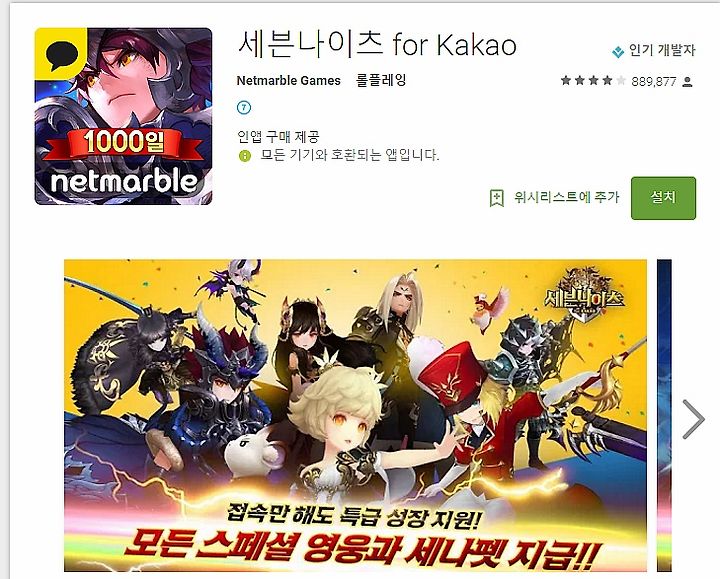Open the partially visible second screenshot

[x=664, y=416]
